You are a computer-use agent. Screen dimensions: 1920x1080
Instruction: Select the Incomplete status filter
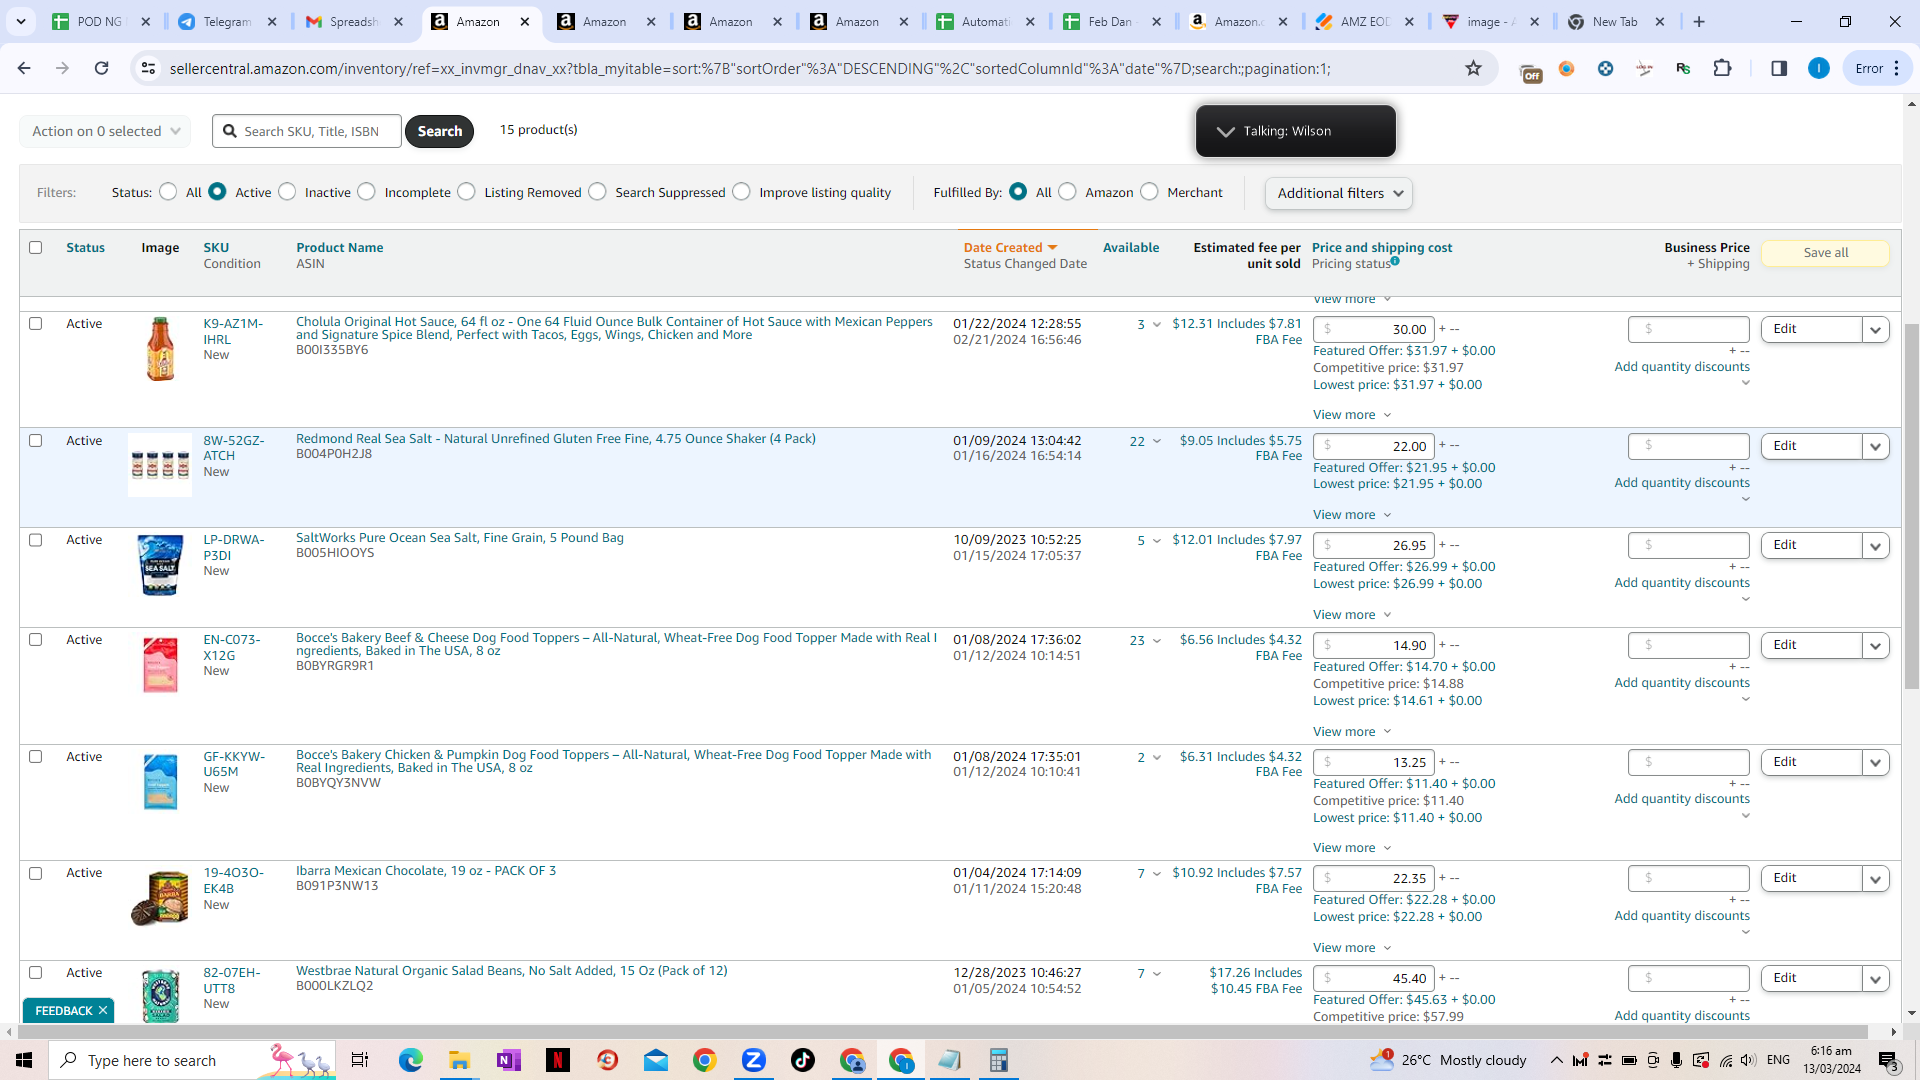[366, 192]
